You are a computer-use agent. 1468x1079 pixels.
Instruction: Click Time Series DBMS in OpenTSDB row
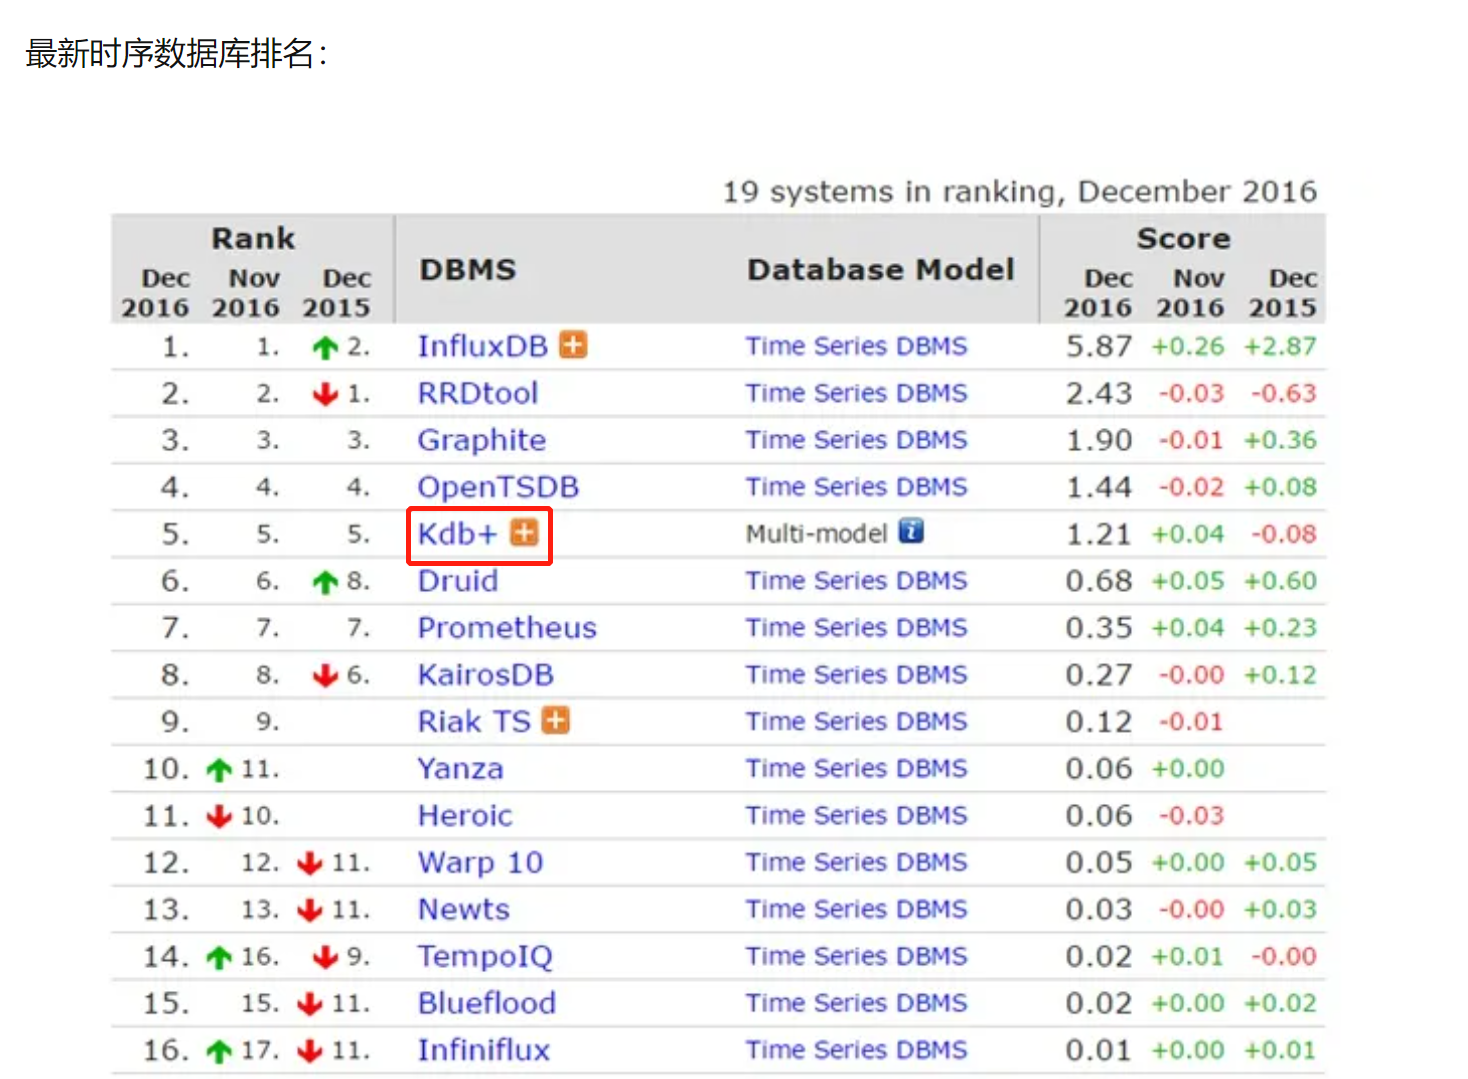857,487
